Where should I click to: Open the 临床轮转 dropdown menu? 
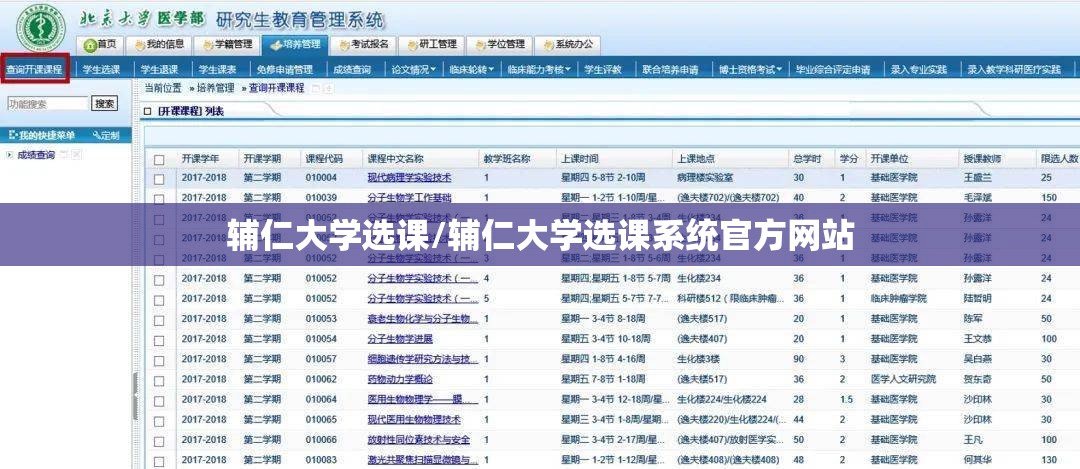coord(472,70)
